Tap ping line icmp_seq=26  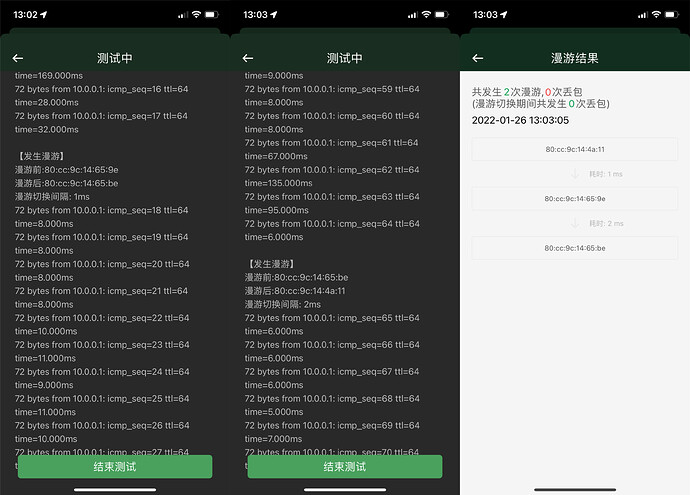pos(102,425)
